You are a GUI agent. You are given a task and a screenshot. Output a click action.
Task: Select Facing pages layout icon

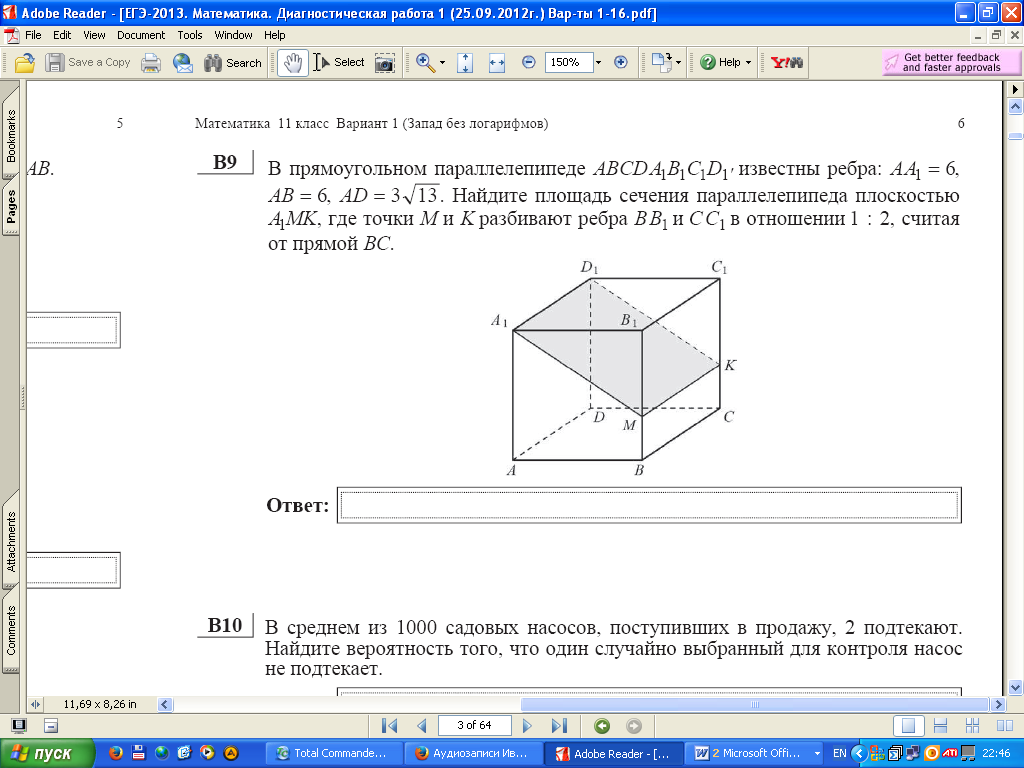click(x=1005, y=726)
